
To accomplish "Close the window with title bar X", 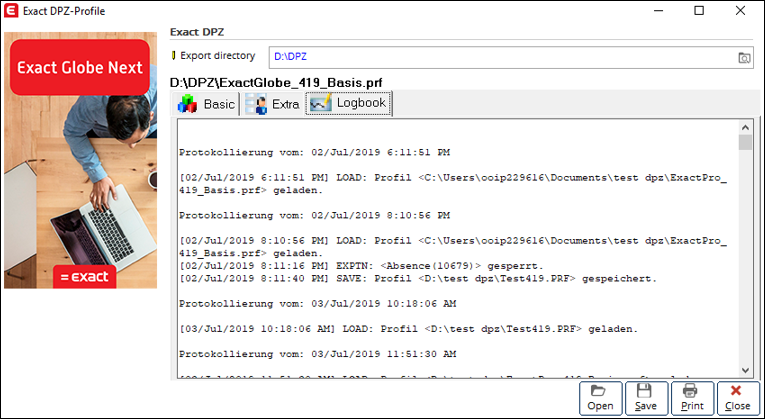I will tap(741, 11).
